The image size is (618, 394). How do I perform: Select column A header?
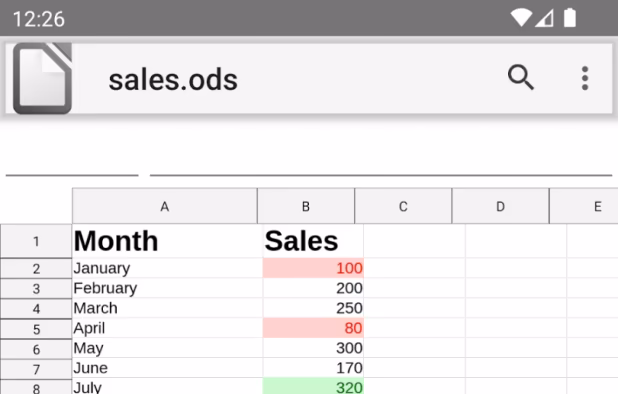[x=165, y=206]
